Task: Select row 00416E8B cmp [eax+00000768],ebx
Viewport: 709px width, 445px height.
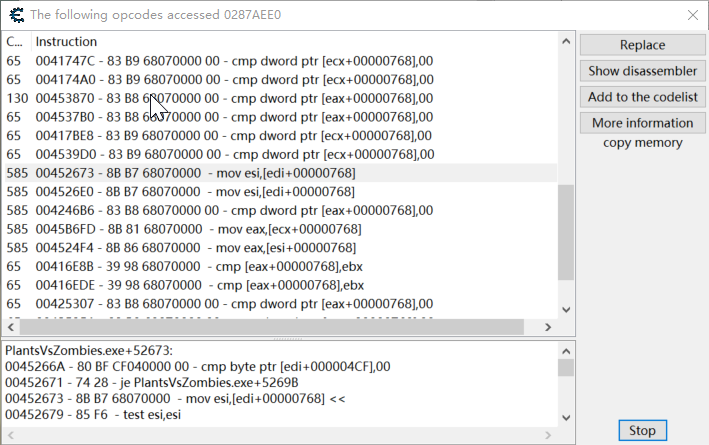Action: pyautogui.click(x=280, y=266)
